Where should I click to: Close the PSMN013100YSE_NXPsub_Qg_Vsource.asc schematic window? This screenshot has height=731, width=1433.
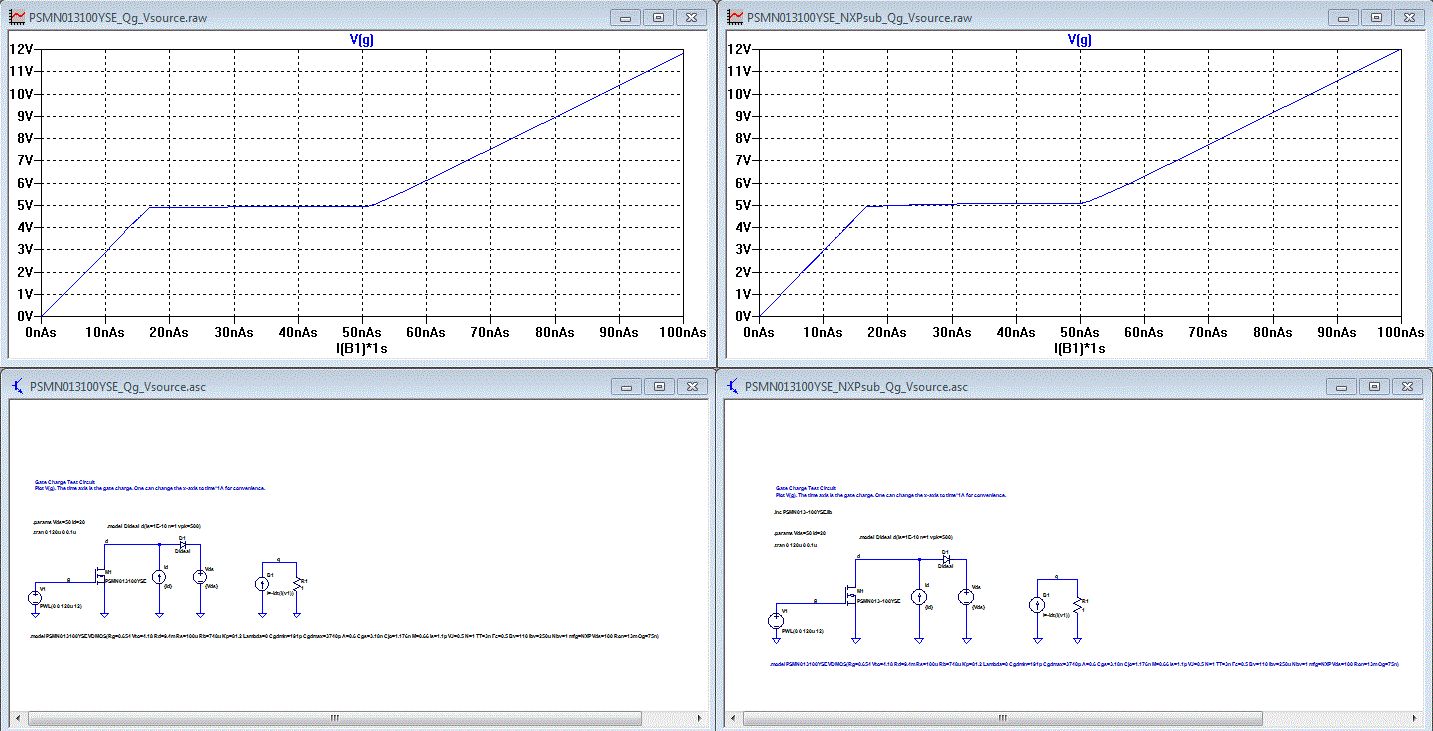tap(1409, 386)
